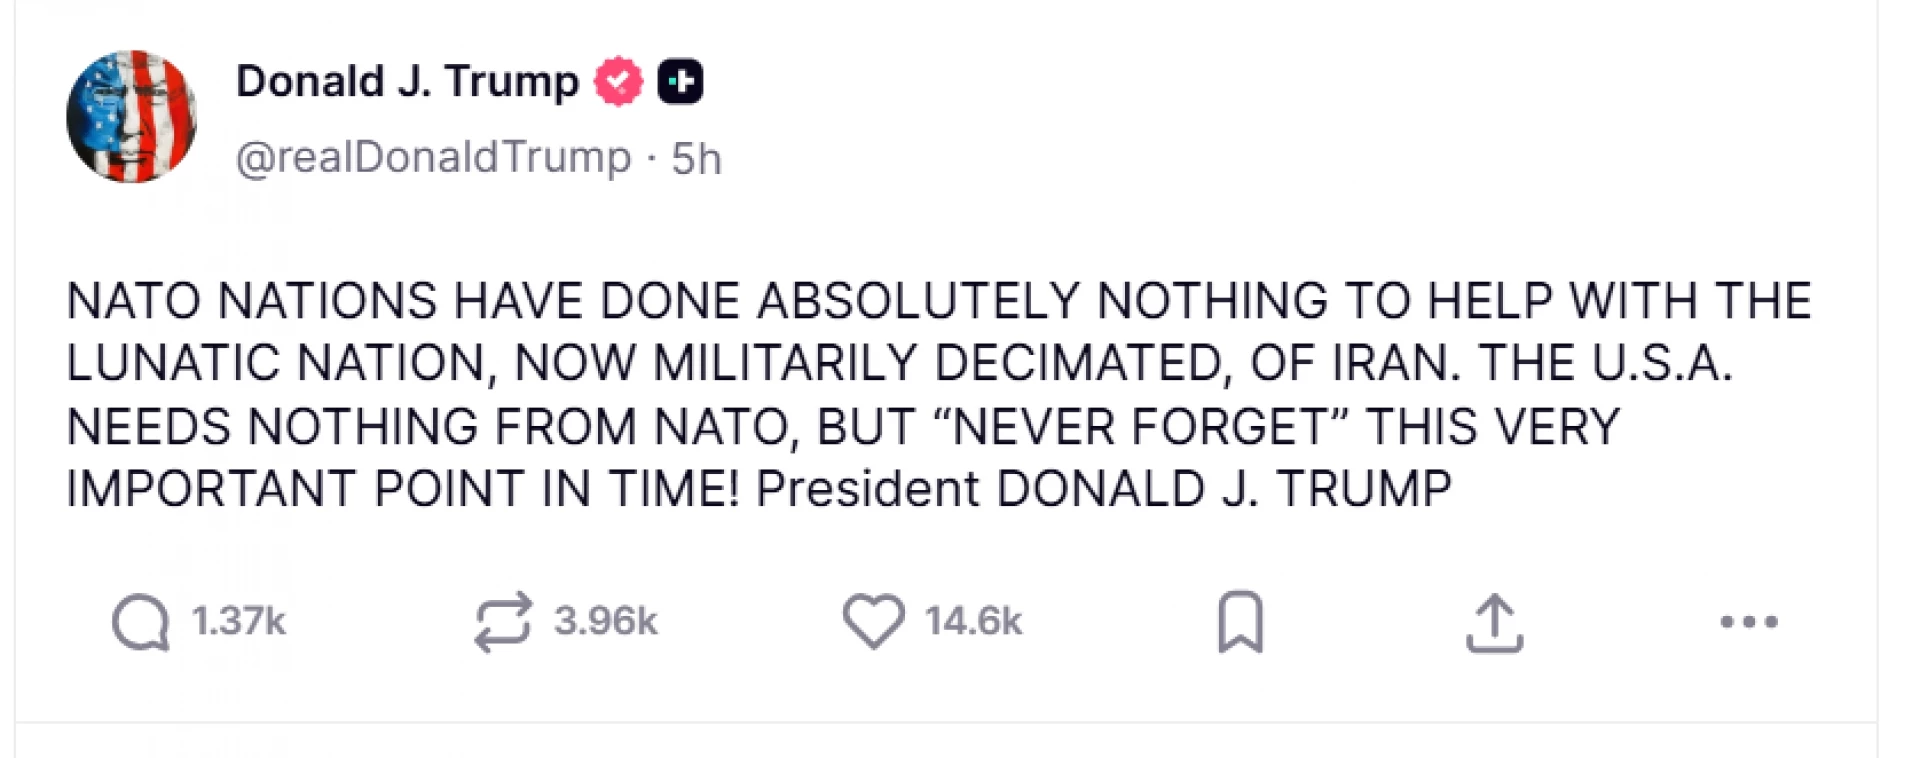Screen dimensions: 1920x758
Task: Open the flag-painted profile avatar
Action: 131,116
